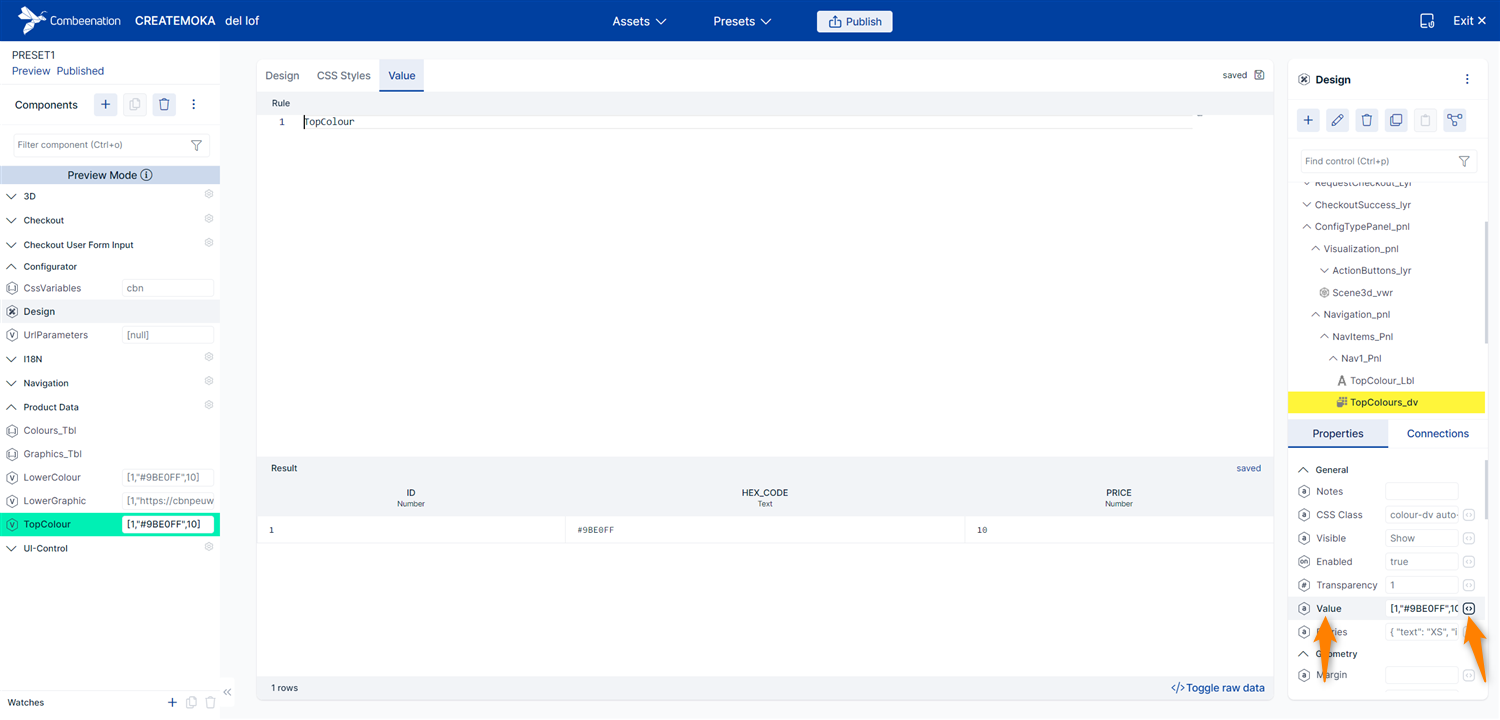Click the filter funnel in the Find control box

(x=1464, y=161)
